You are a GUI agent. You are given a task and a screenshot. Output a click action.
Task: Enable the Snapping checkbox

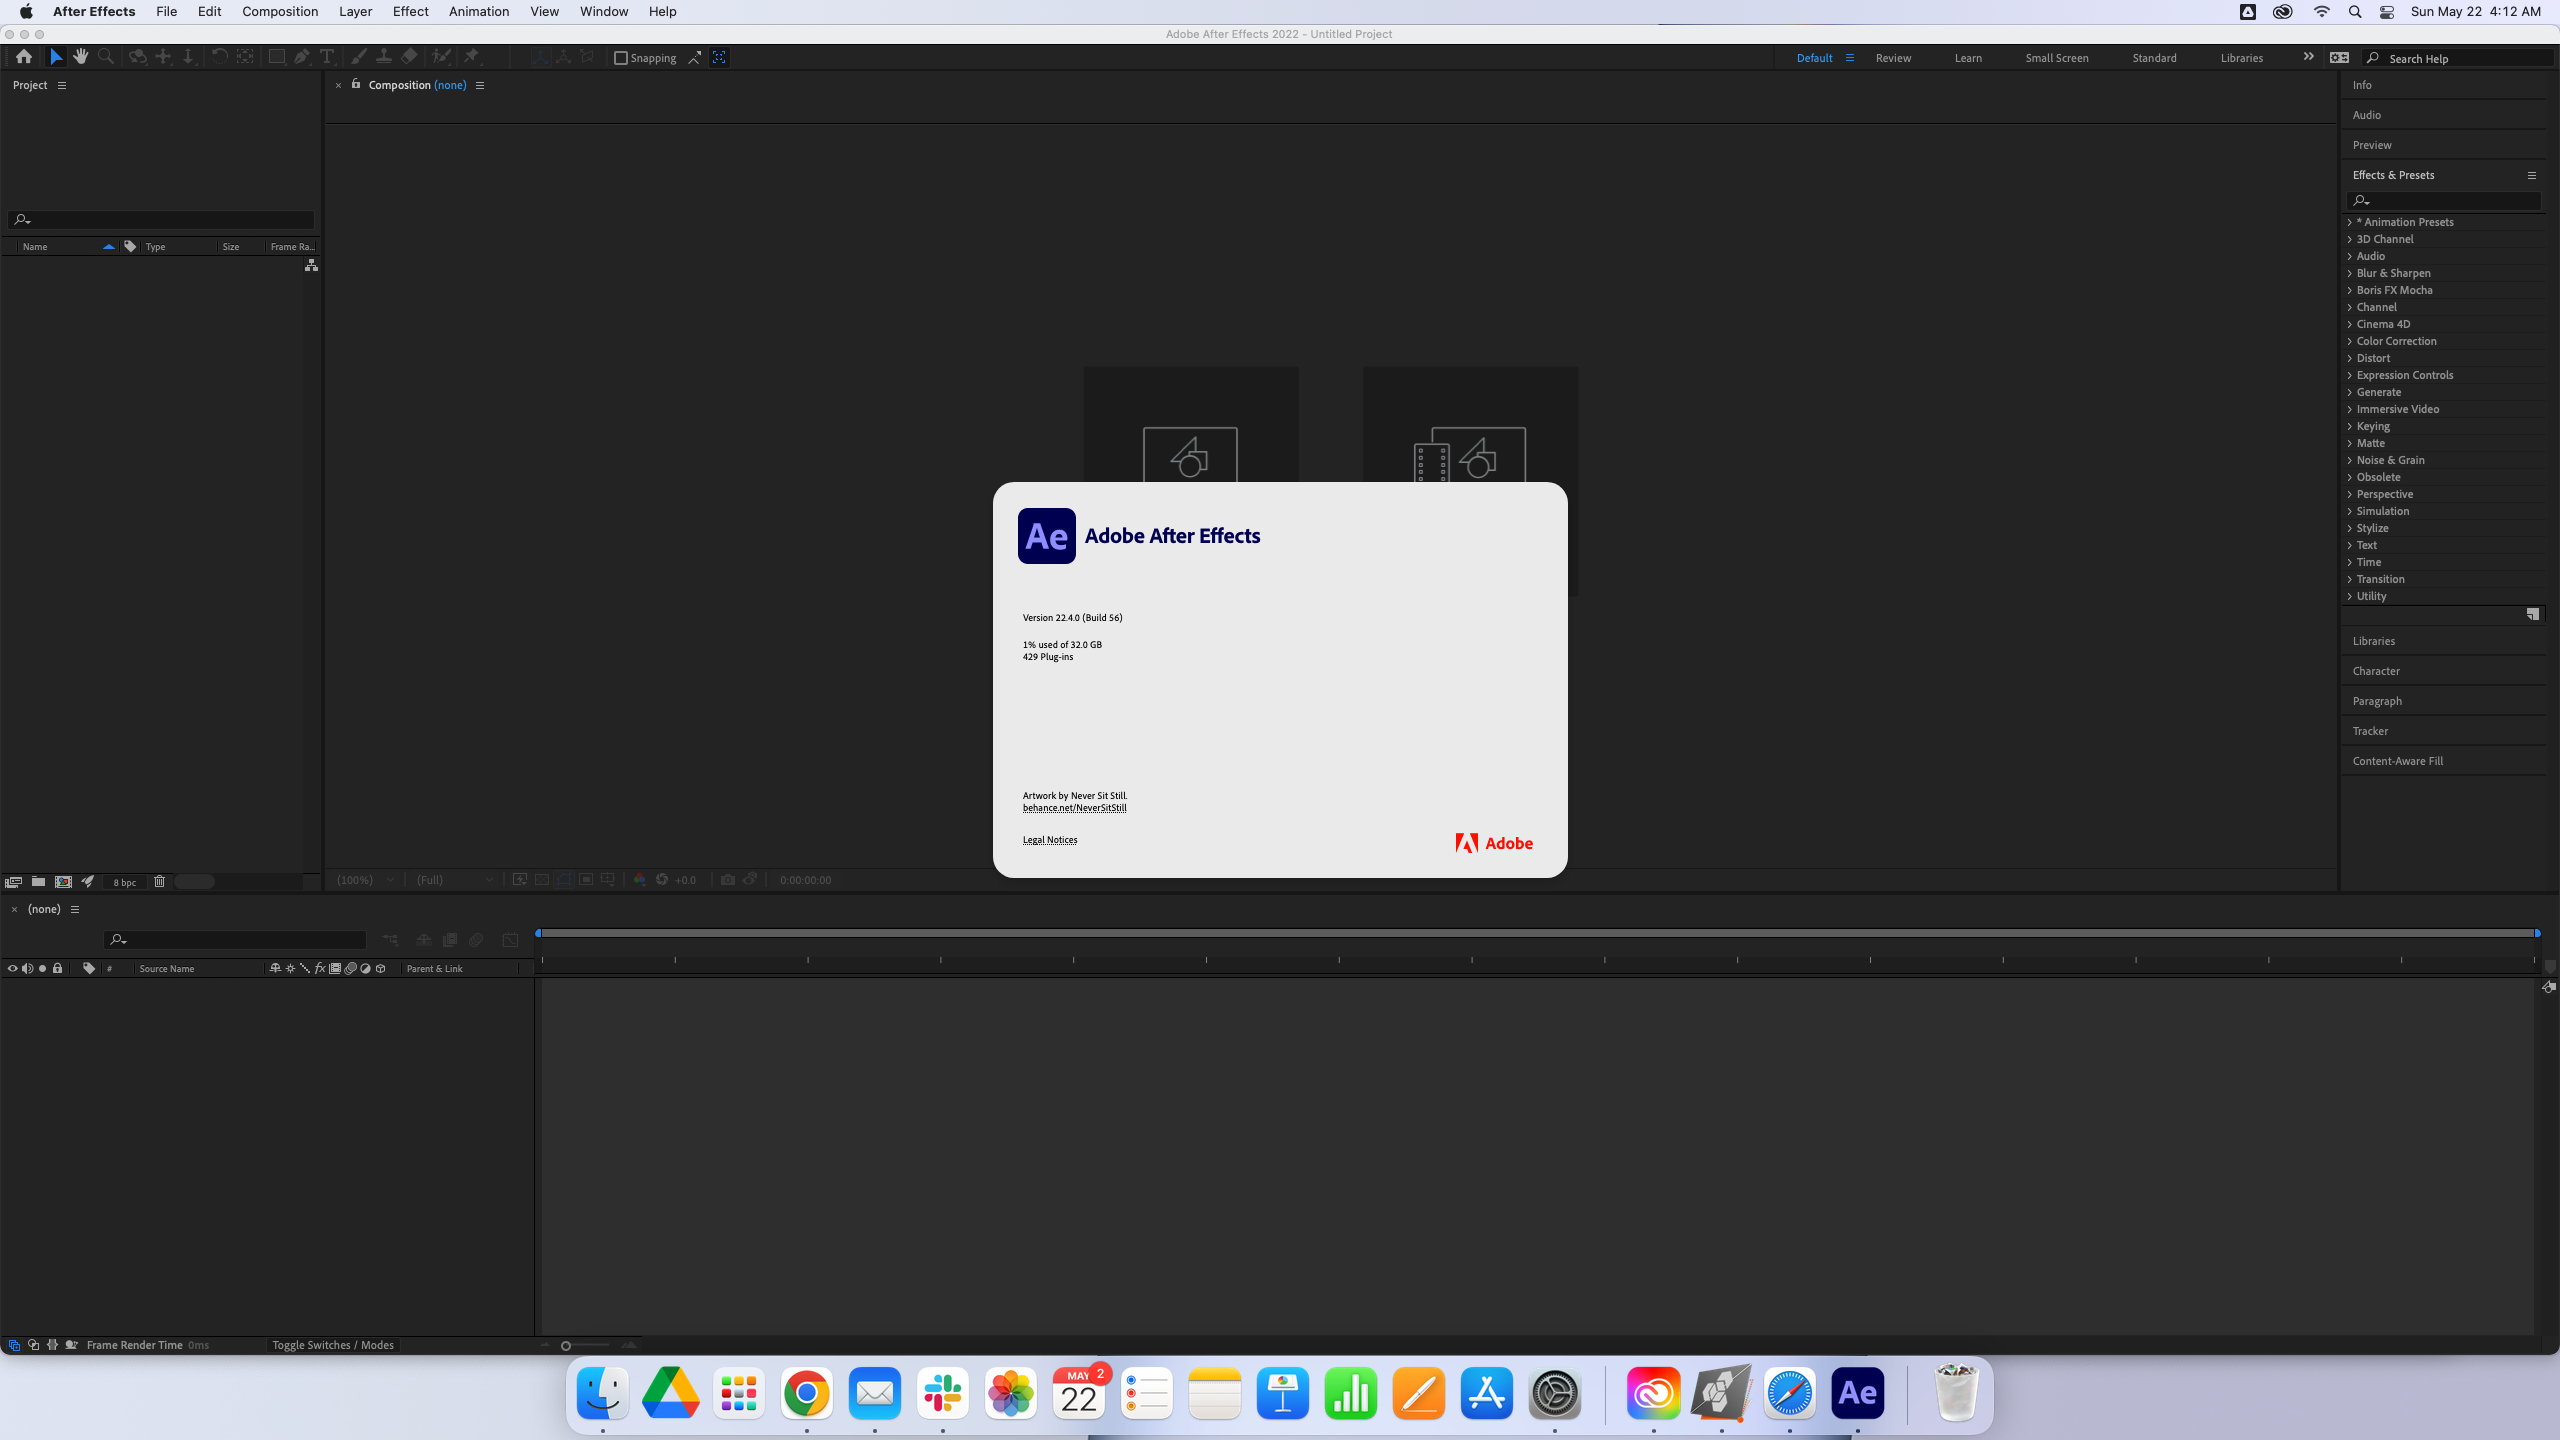[x=621, y=58]
